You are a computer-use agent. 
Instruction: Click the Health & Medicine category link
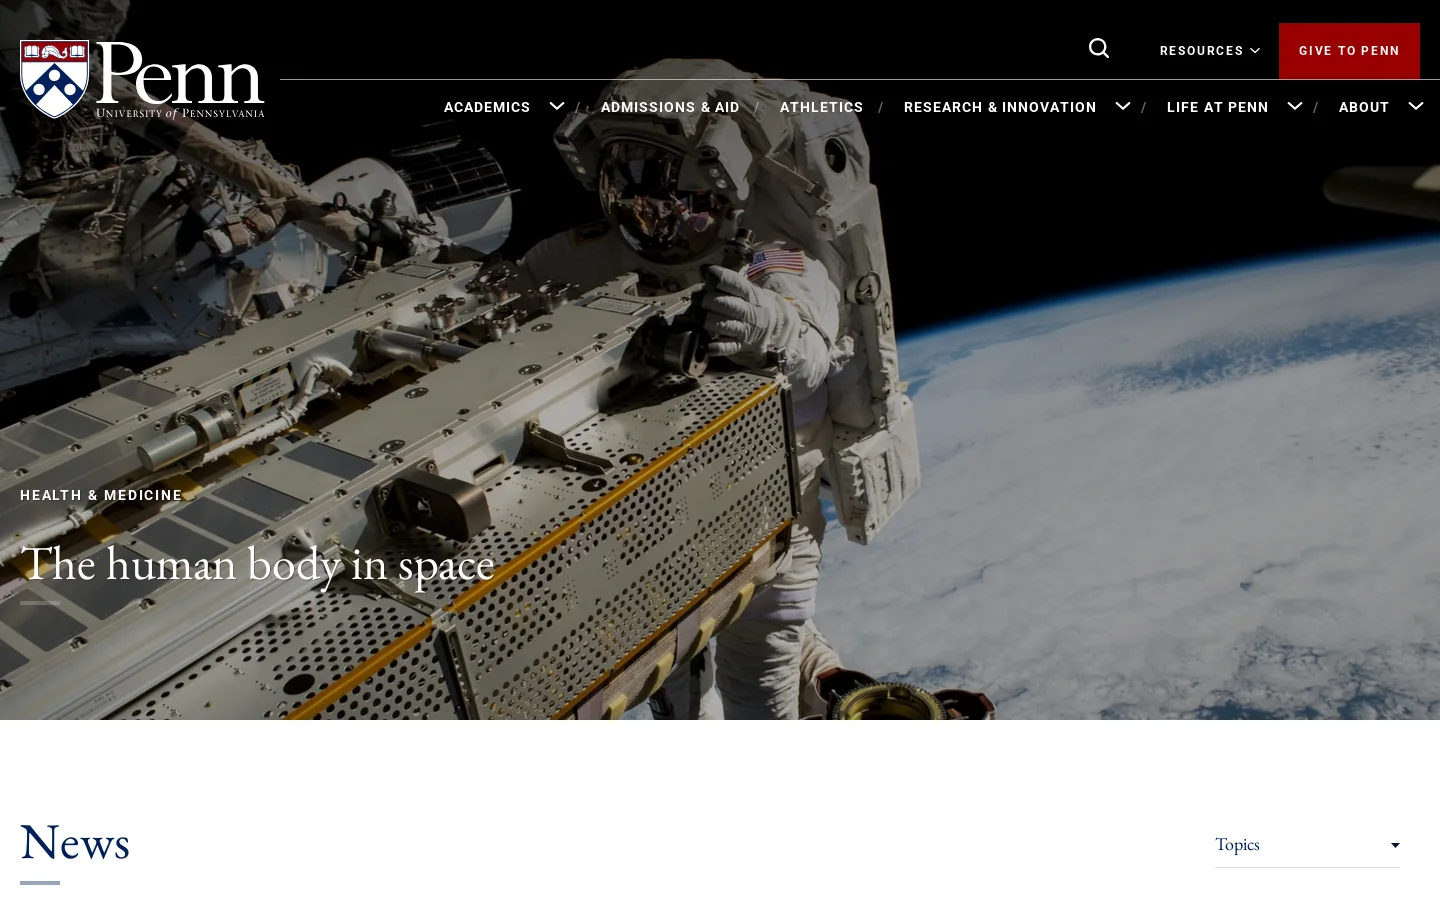(101, 495)
